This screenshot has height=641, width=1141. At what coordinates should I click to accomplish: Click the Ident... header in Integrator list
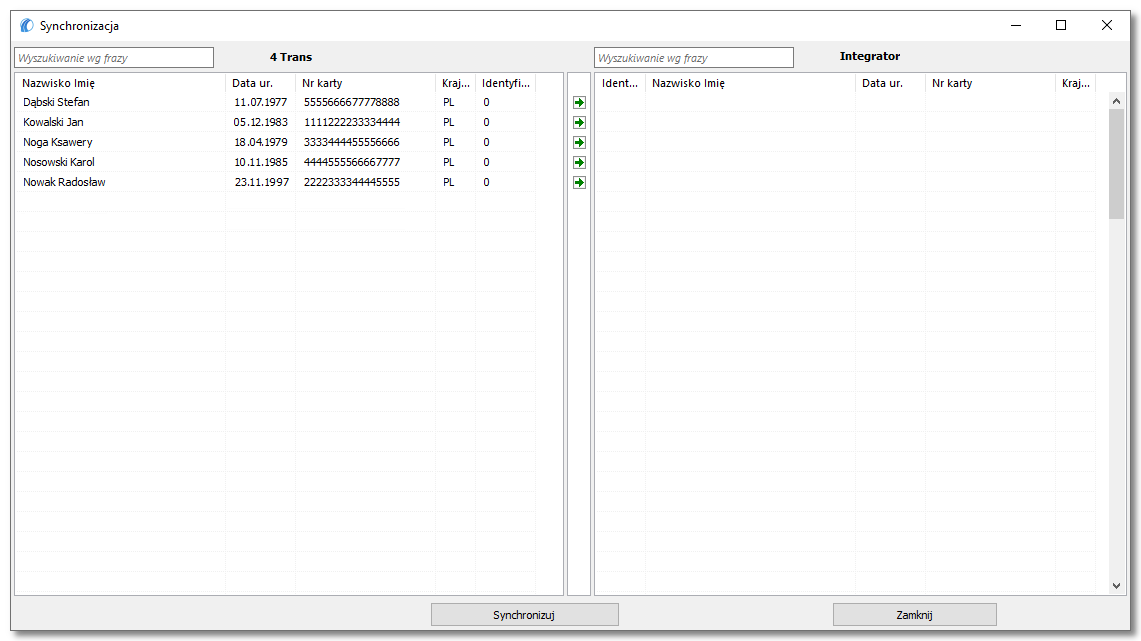620,83
